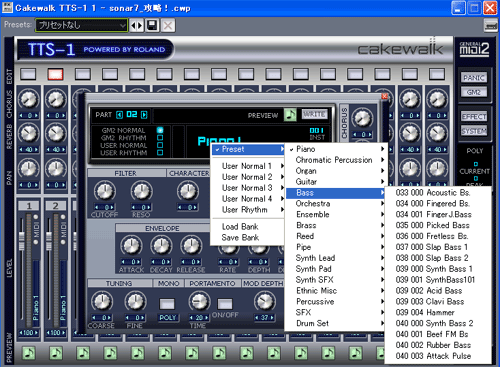500x367 pixels.
Task: Select 033 000 Acoustic Bs.
Action: (x=438, y=193)
